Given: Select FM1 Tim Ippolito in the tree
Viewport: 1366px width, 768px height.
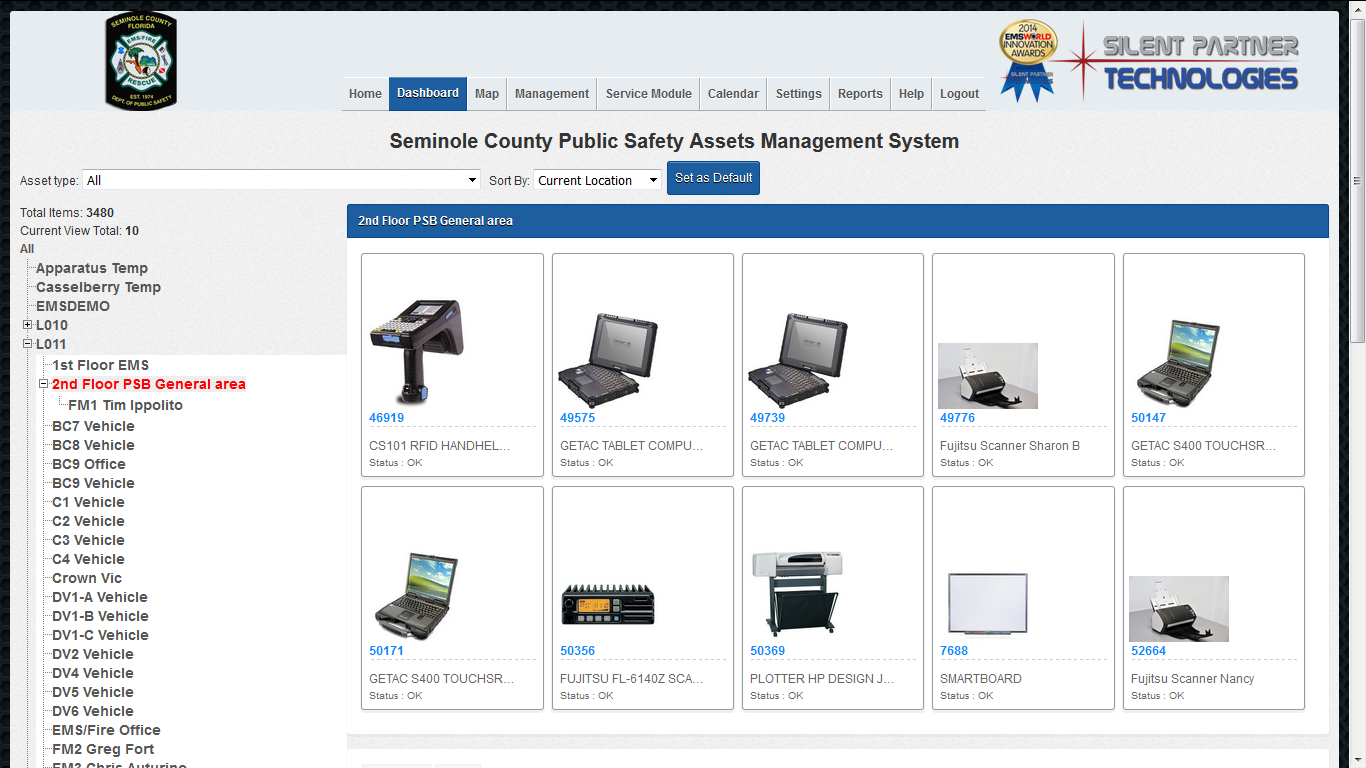Looking at the screenshot, I should [125, 404].
